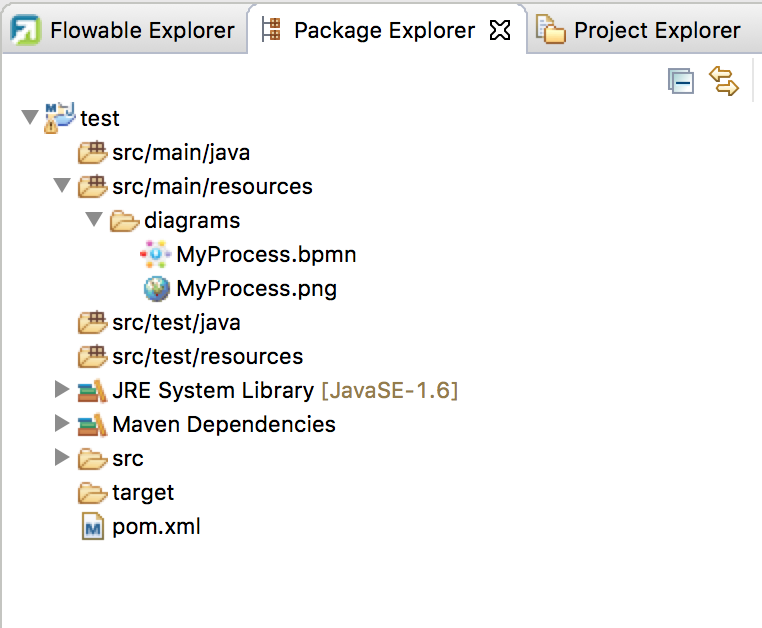Image resolution: width=762 pixels, height=628 pixels.
Task: Click the JRE System Library books icon
Action: 92,390
